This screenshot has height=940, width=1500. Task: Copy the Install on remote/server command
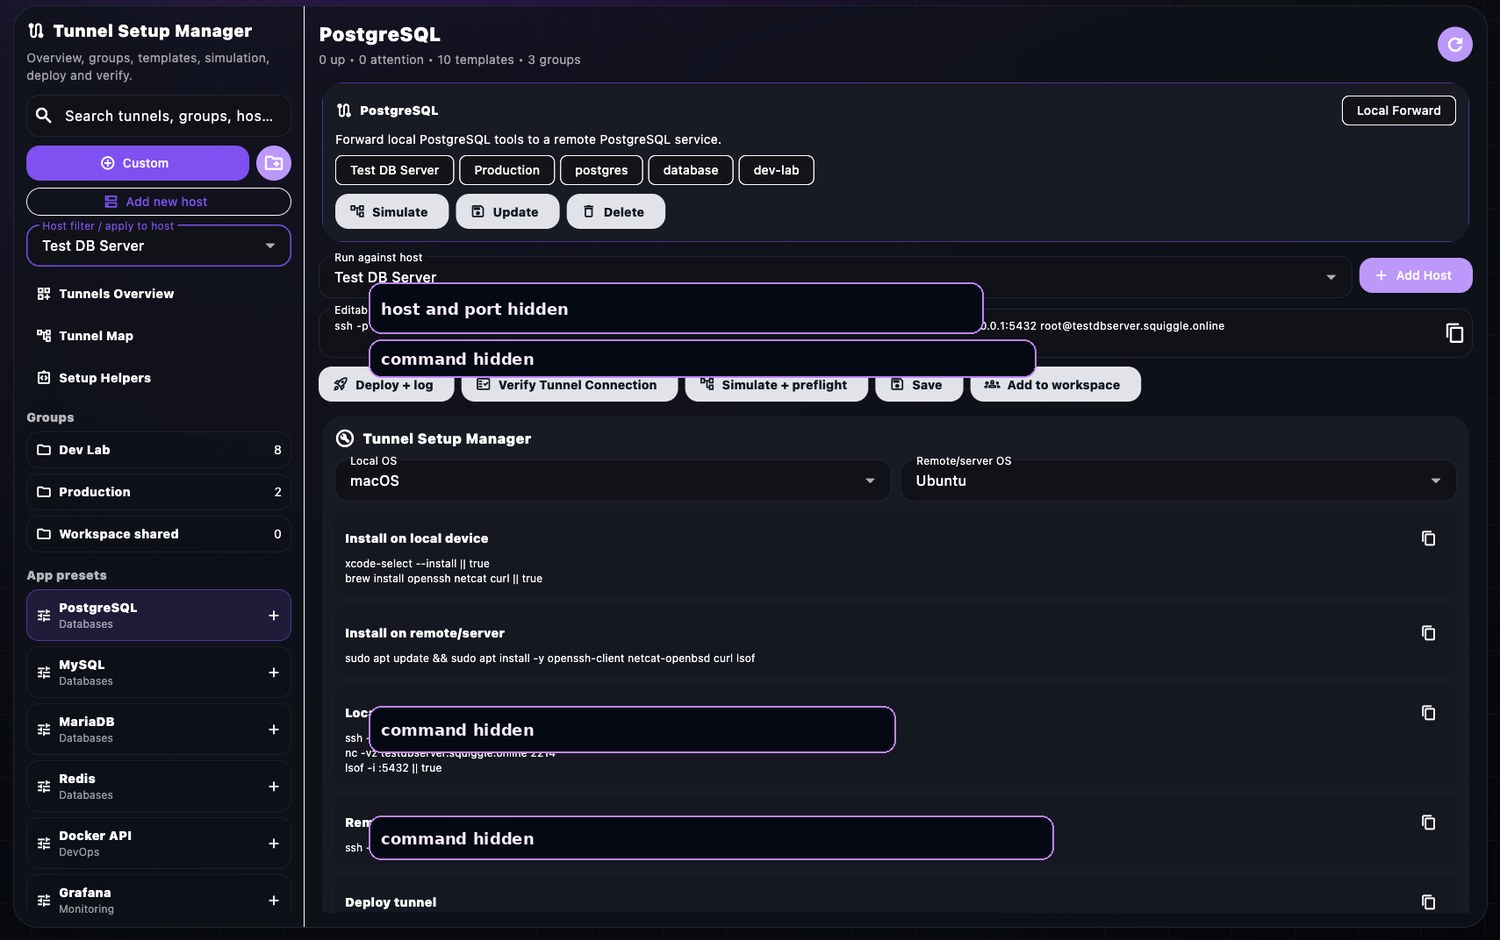pyautogui.click(x=1428, y=633)
